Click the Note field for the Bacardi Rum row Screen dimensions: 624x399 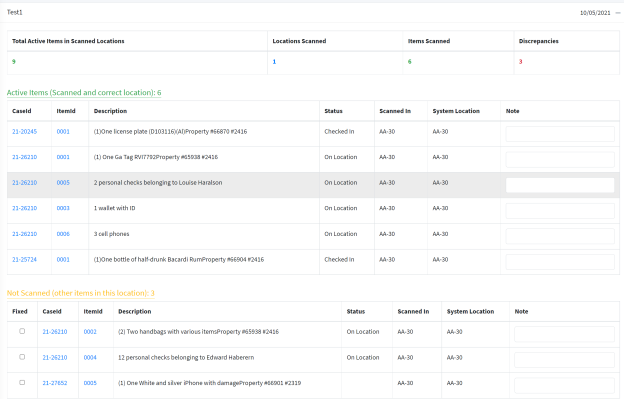point(560,262)
